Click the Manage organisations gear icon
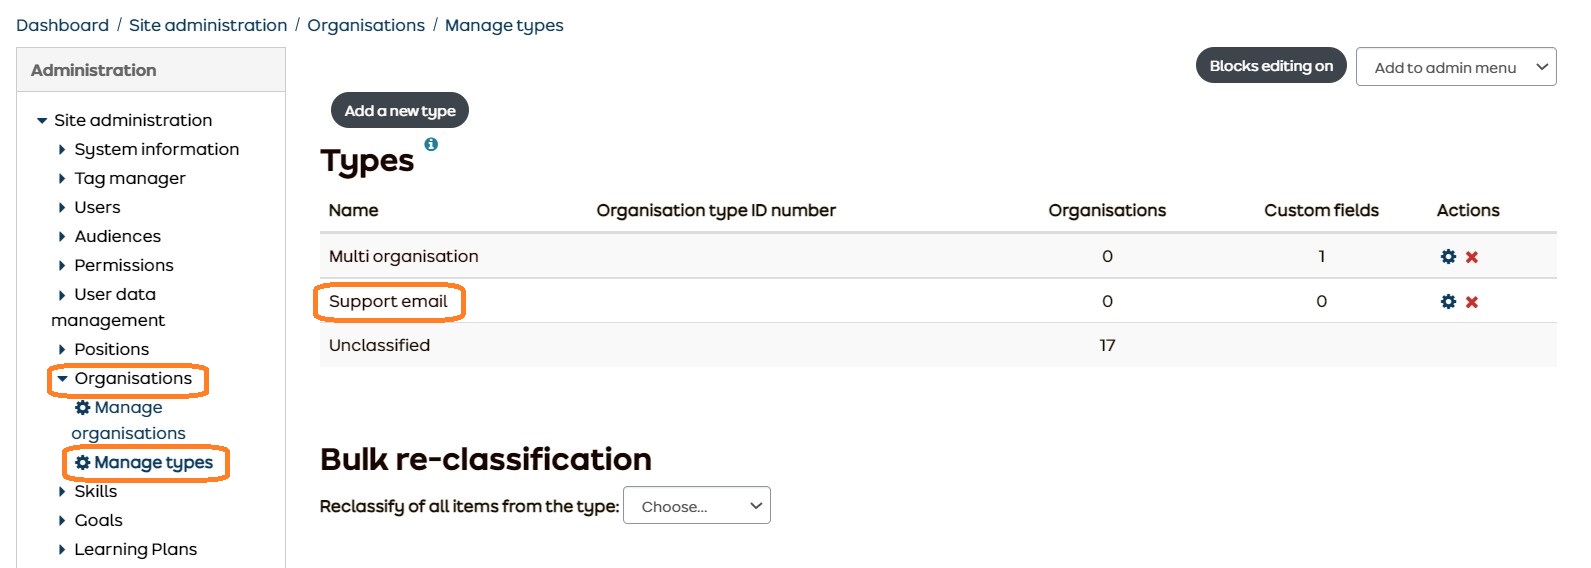Screen dimensions: 1591x568 [83, 408]
